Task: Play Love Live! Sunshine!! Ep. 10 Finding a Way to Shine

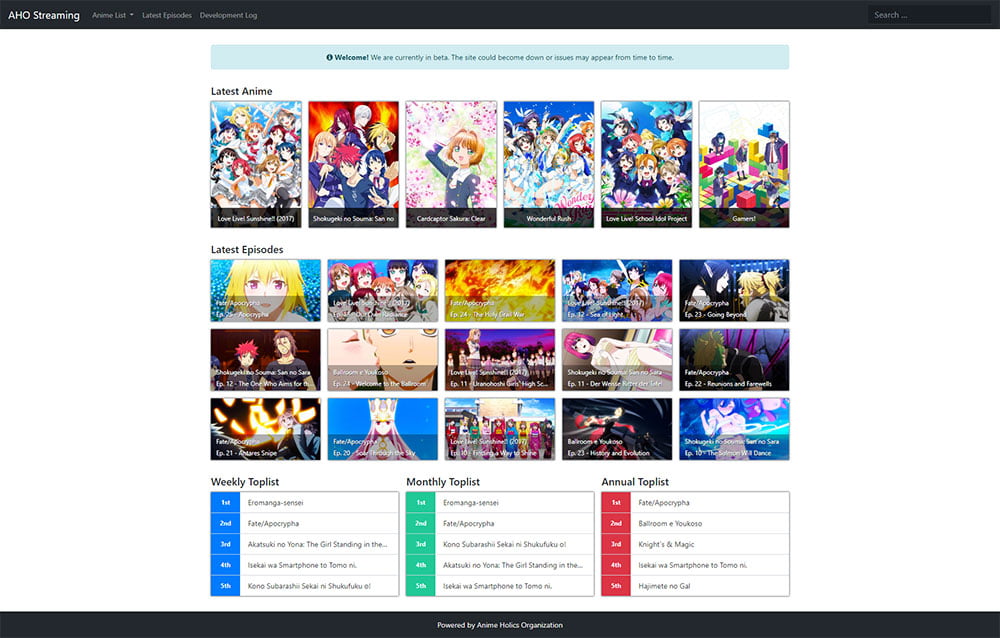Action: 500,428
